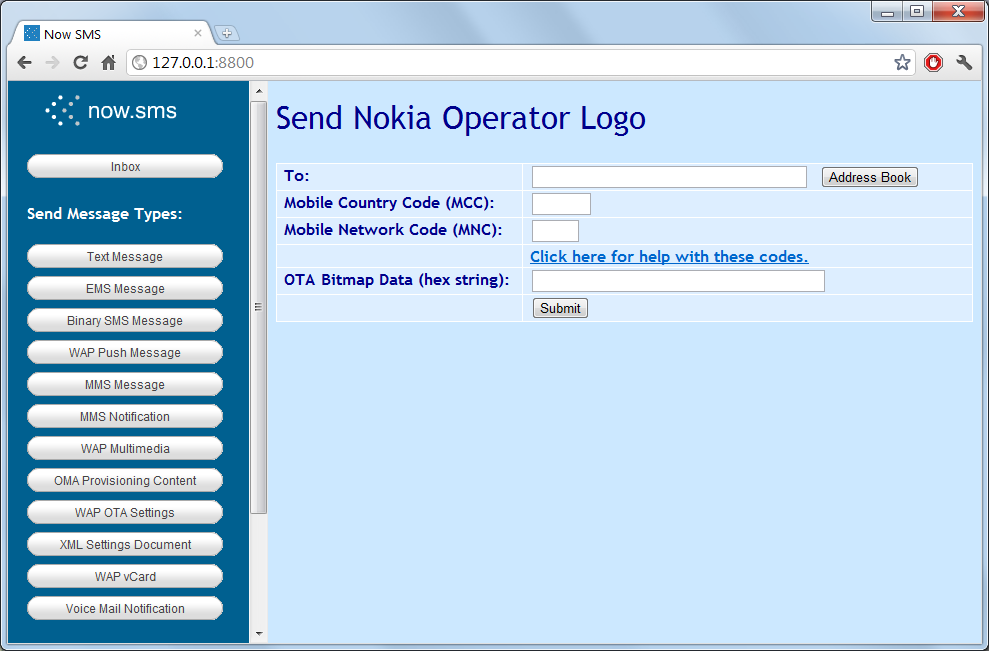
Task: Choose EMS Message type
Action: (x=125, y=289)
